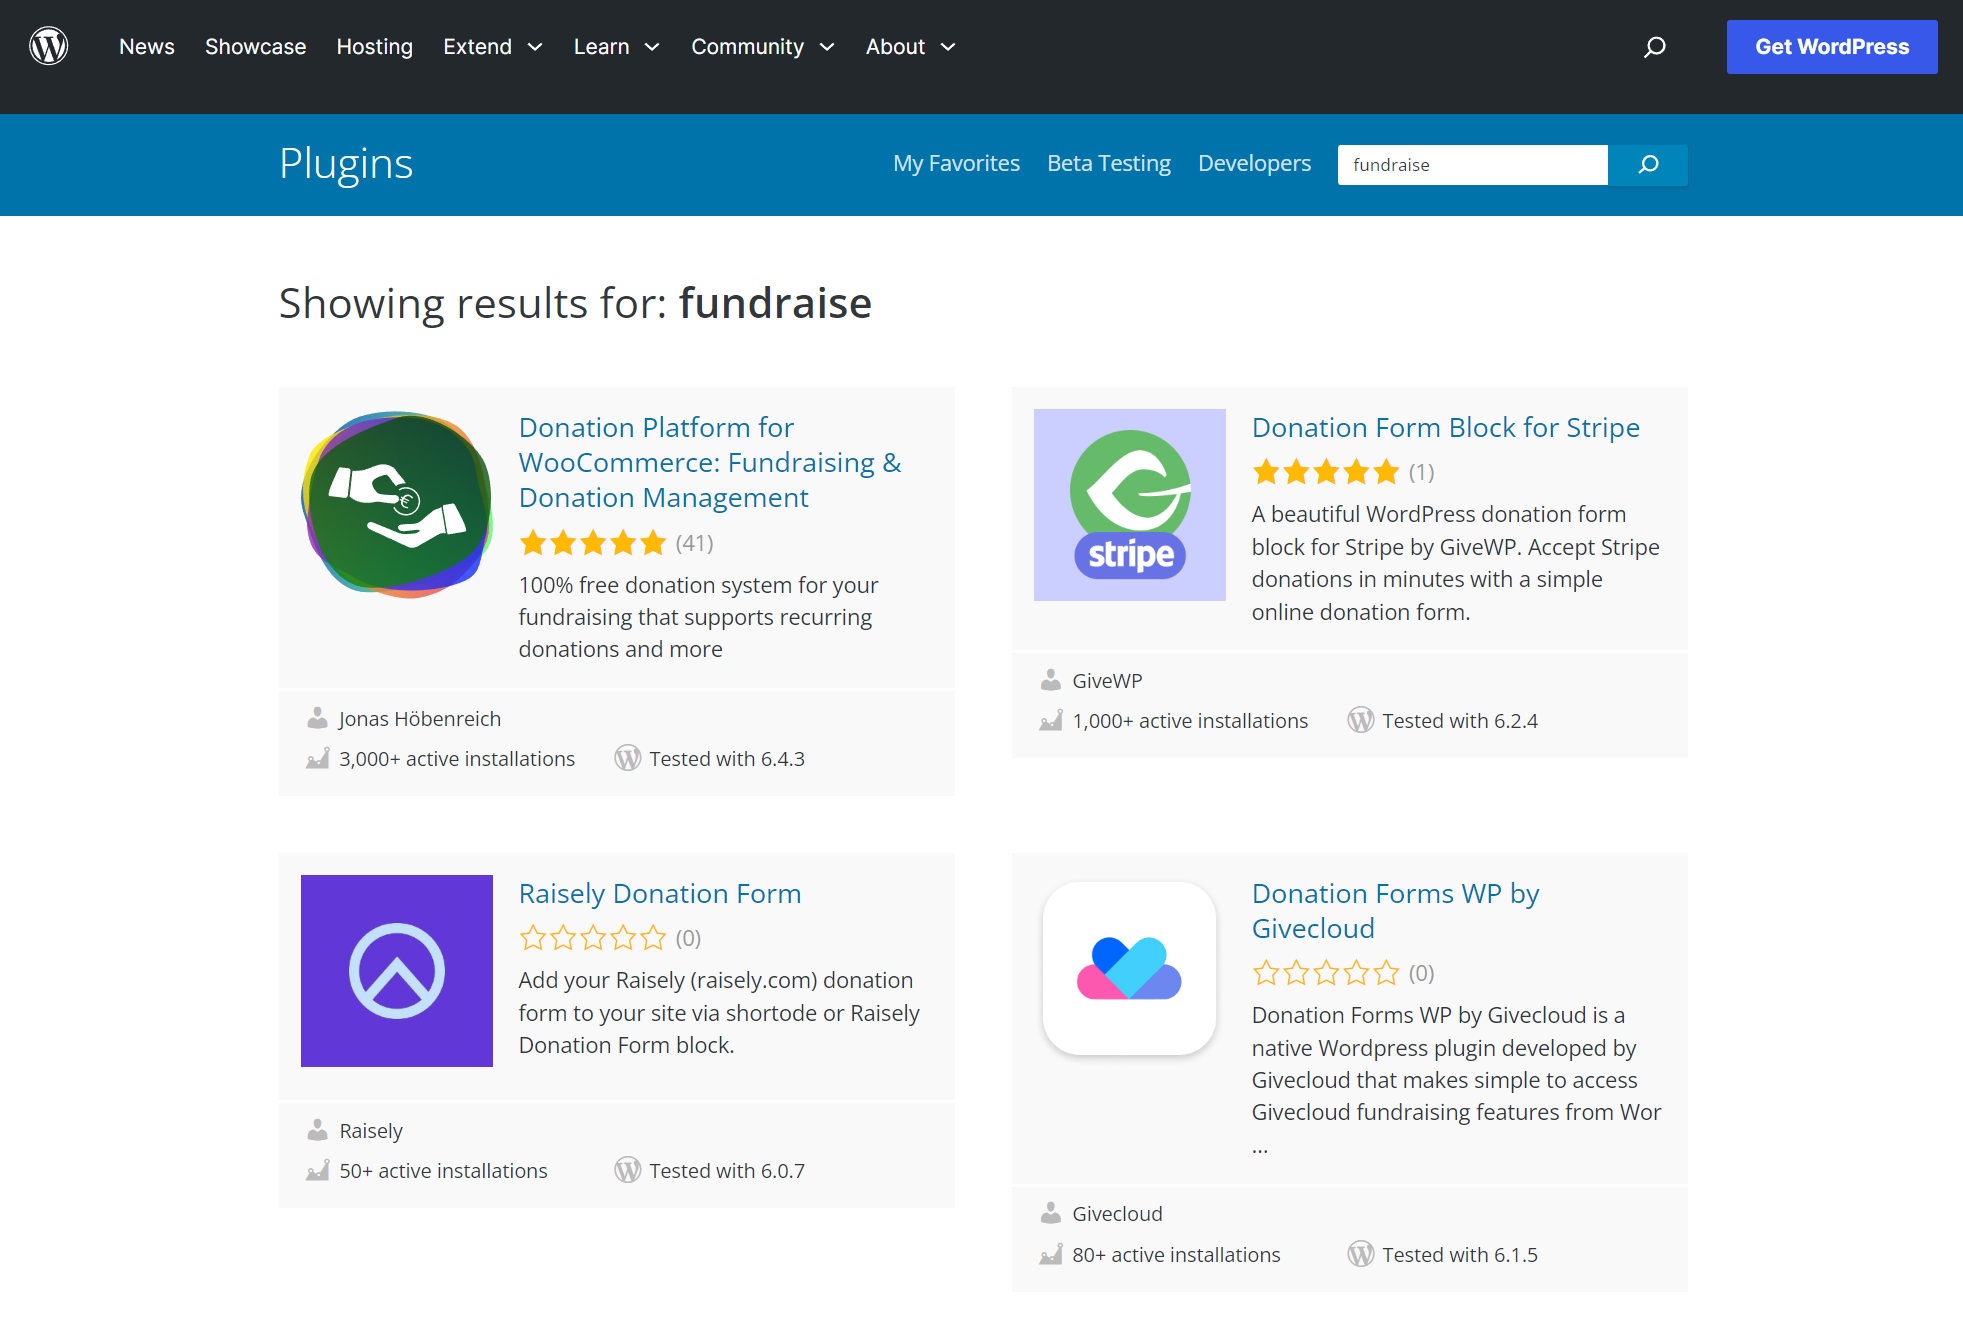The width and height of the screenshot is (1963, 1337).
Task: Click the author name Givecloud
Action: [x=1117, y=1213]
